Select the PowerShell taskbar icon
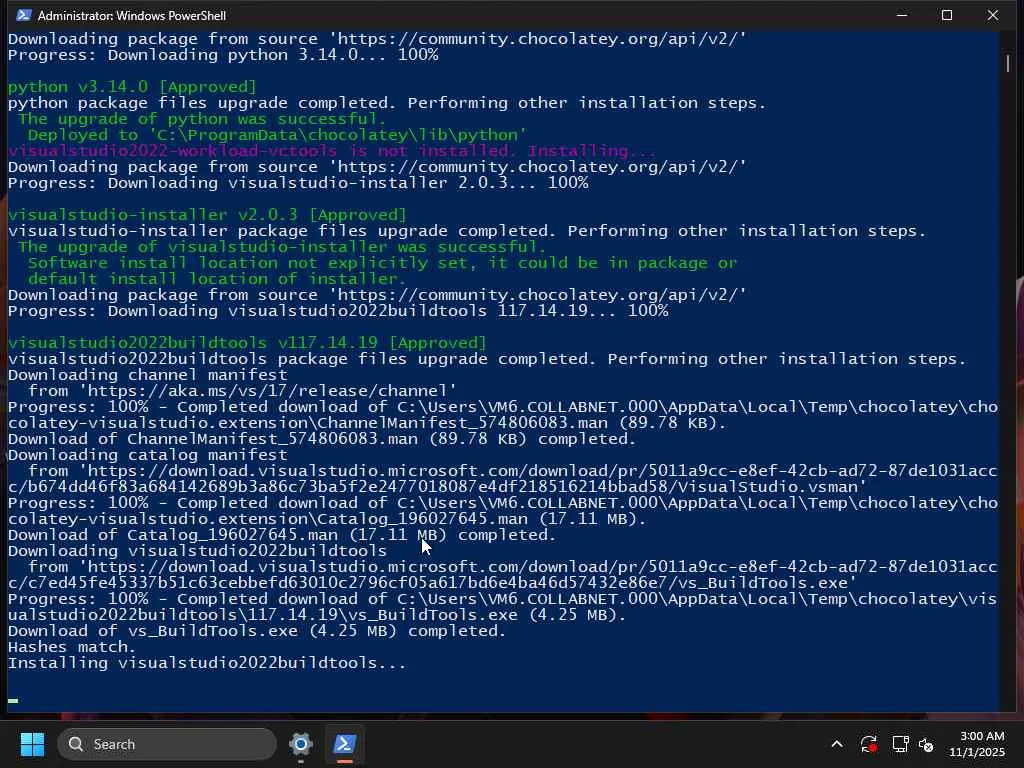Screen dimensions: 1024x768 [x=344, y=744]
